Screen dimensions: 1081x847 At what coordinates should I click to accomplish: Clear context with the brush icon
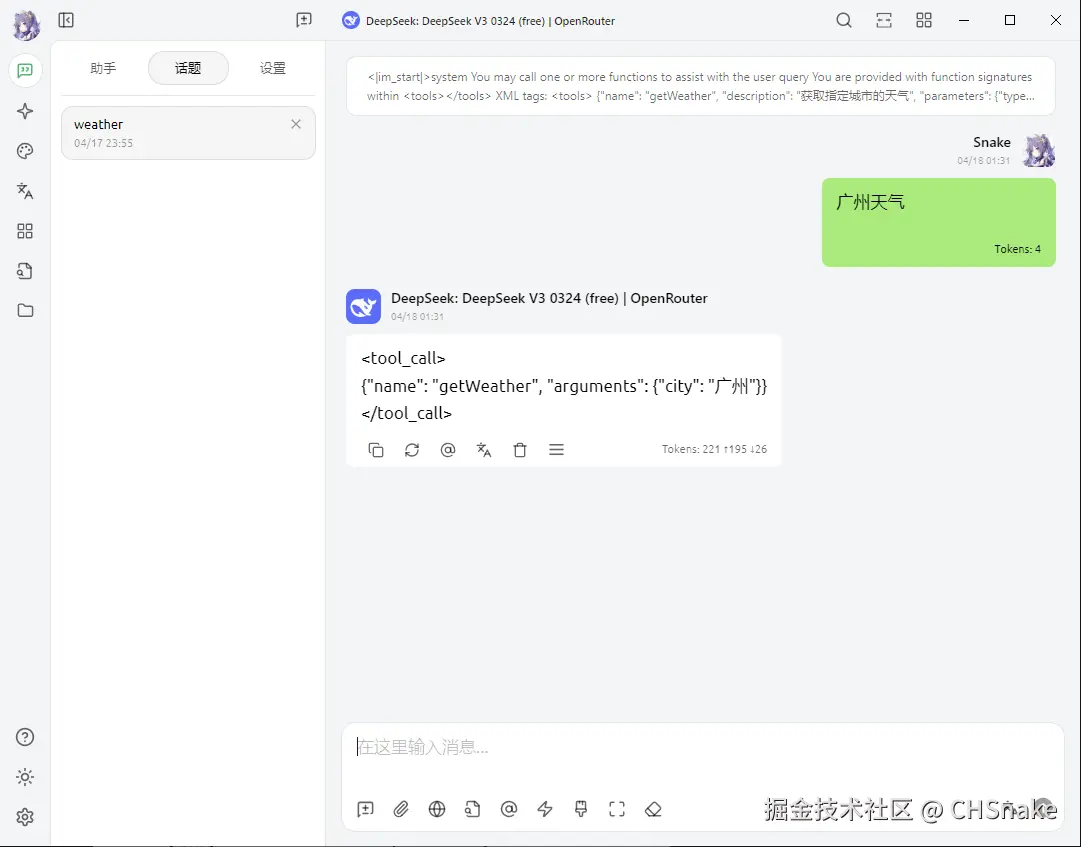click(581, 809)
